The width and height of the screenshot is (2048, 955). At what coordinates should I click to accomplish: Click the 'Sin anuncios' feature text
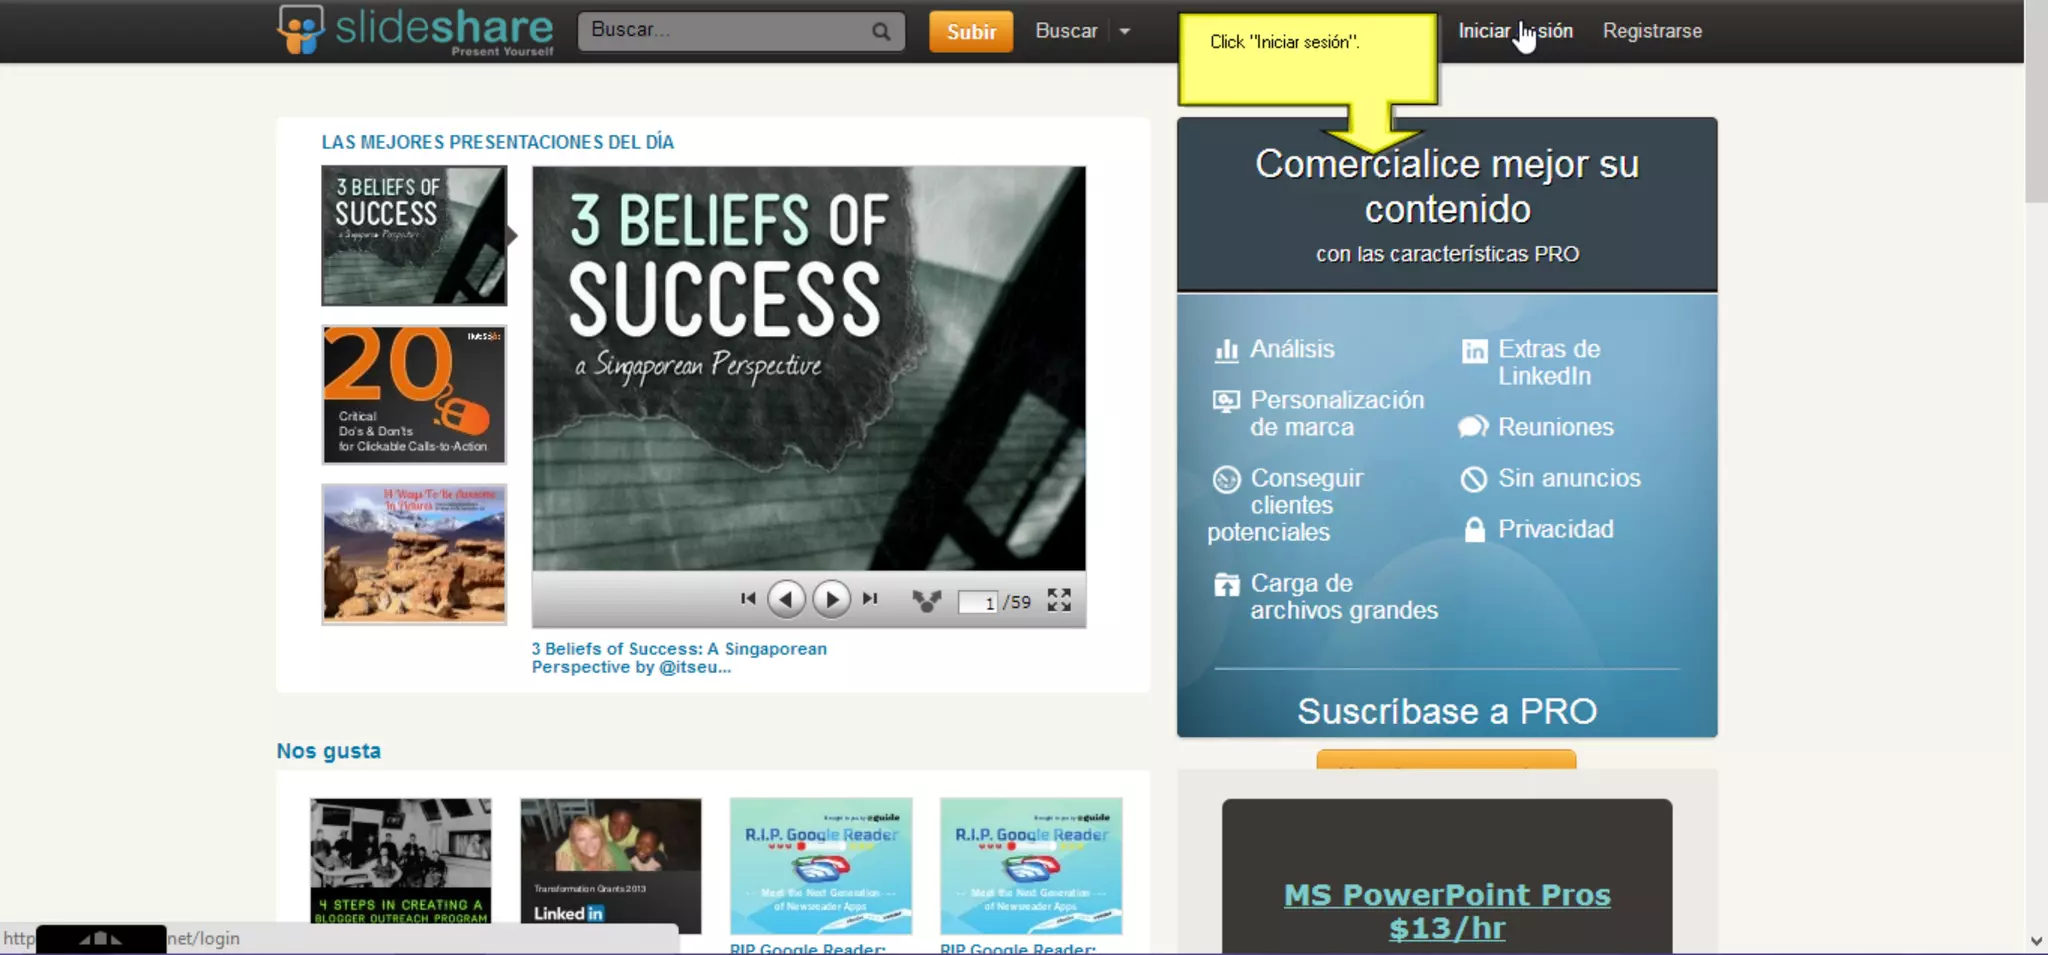pyautogui.click(x=1569, y=478)
